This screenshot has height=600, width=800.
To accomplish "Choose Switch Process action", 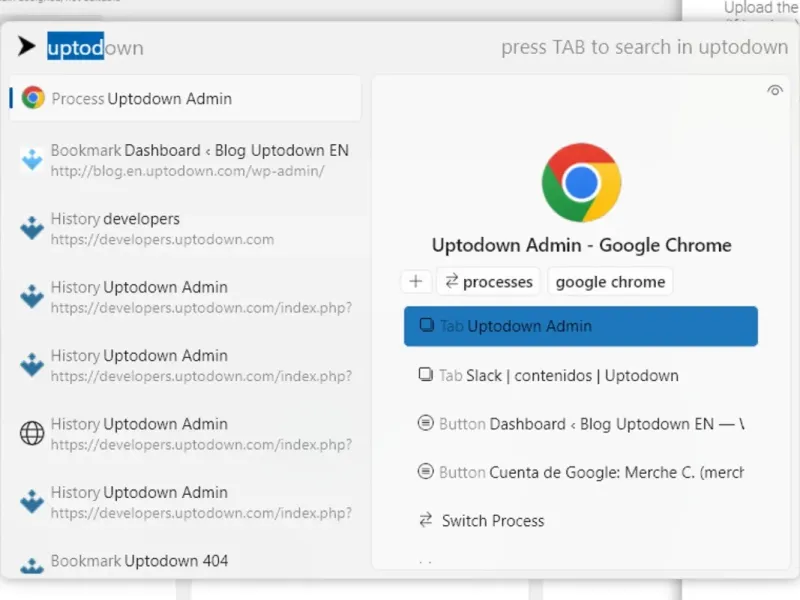I will [x=581, y=521].
